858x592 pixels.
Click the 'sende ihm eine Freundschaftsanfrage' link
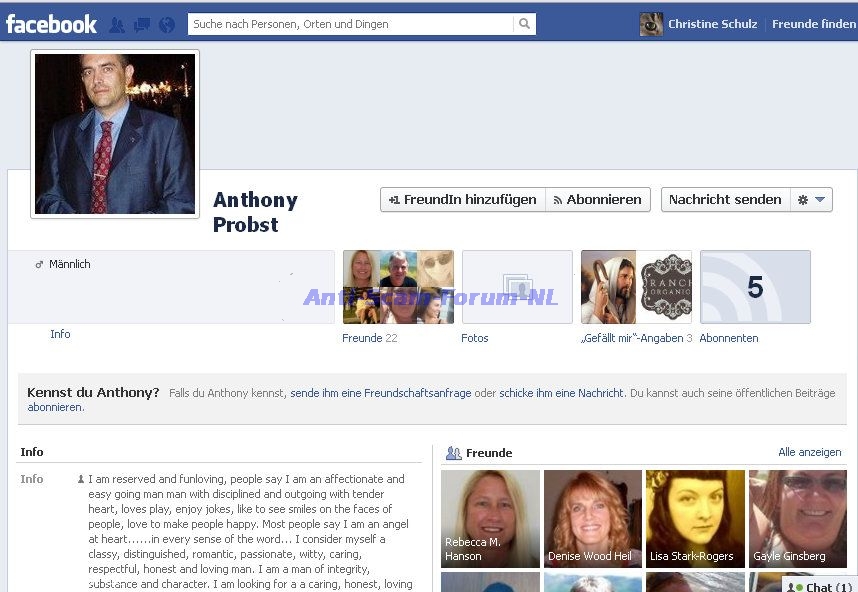click(380, 394)
